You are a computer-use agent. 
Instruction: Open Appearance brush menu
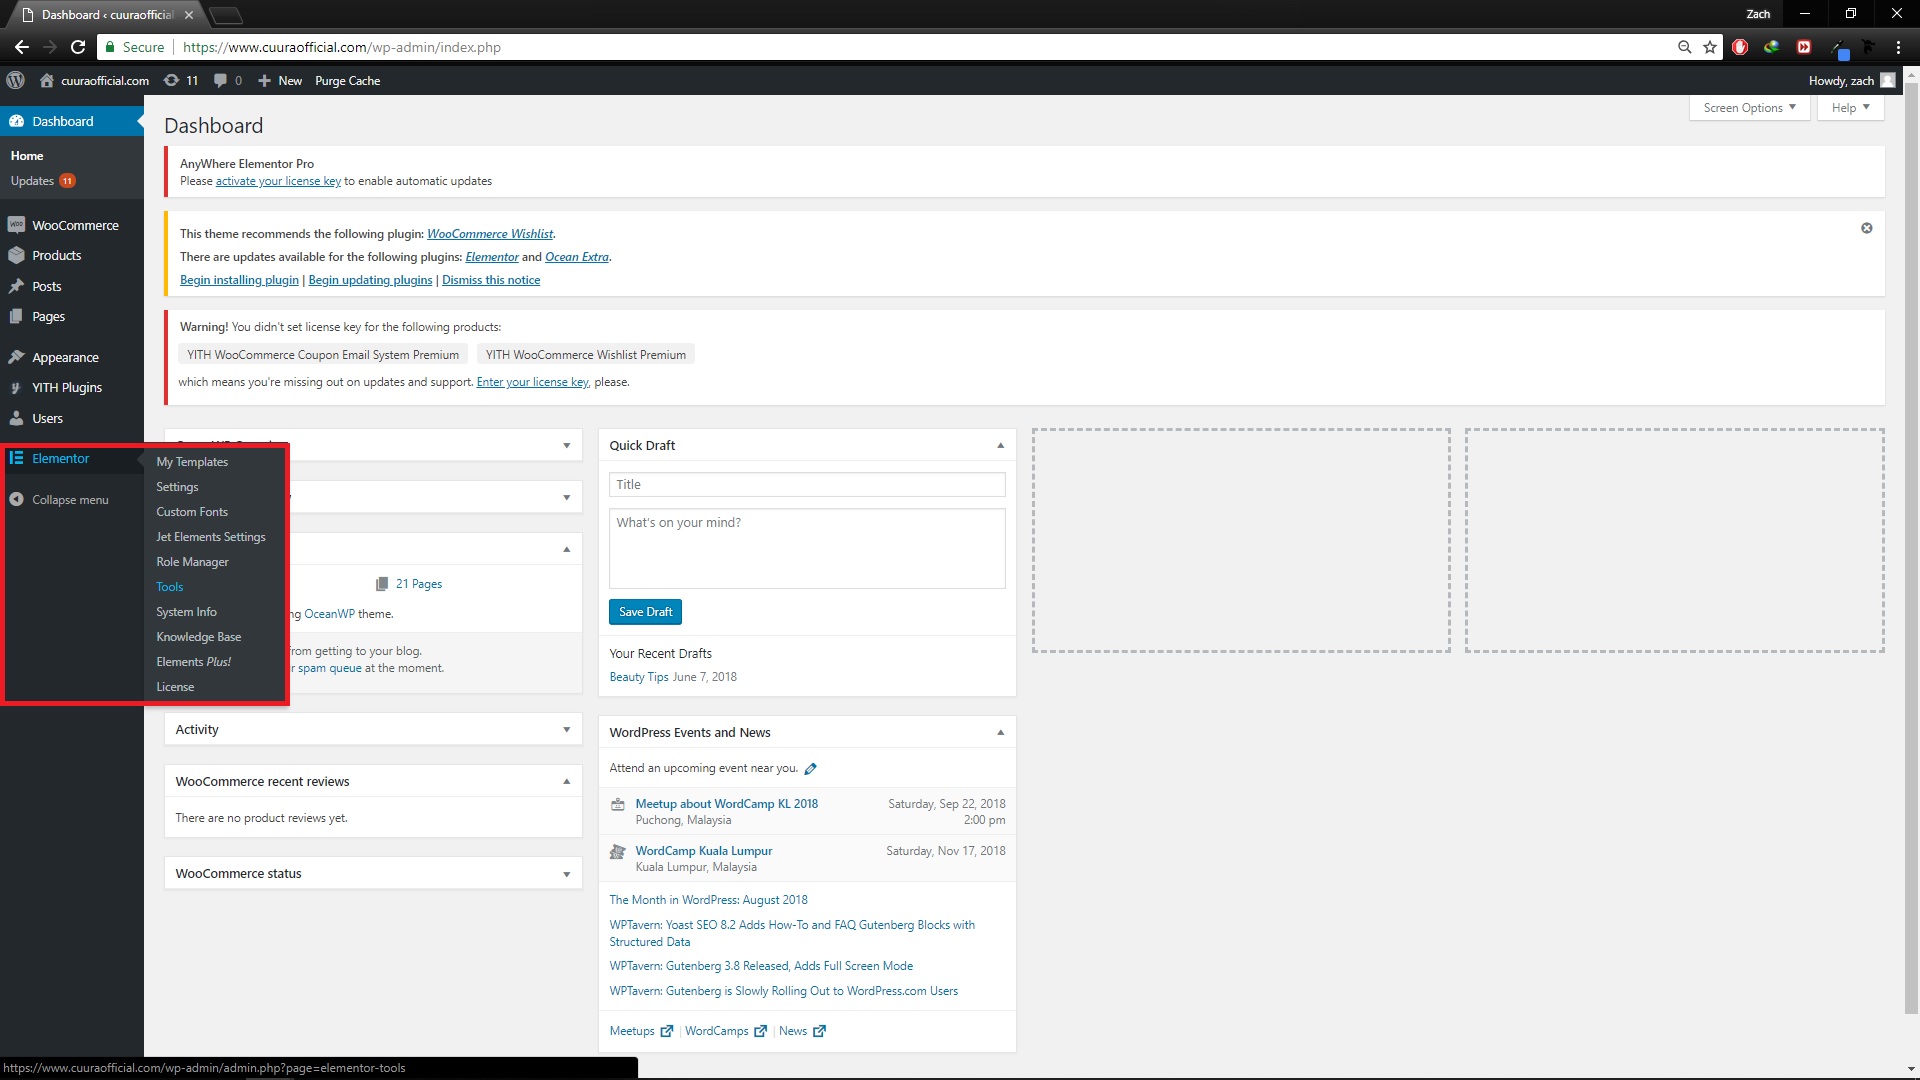click(x=16, y=357)
